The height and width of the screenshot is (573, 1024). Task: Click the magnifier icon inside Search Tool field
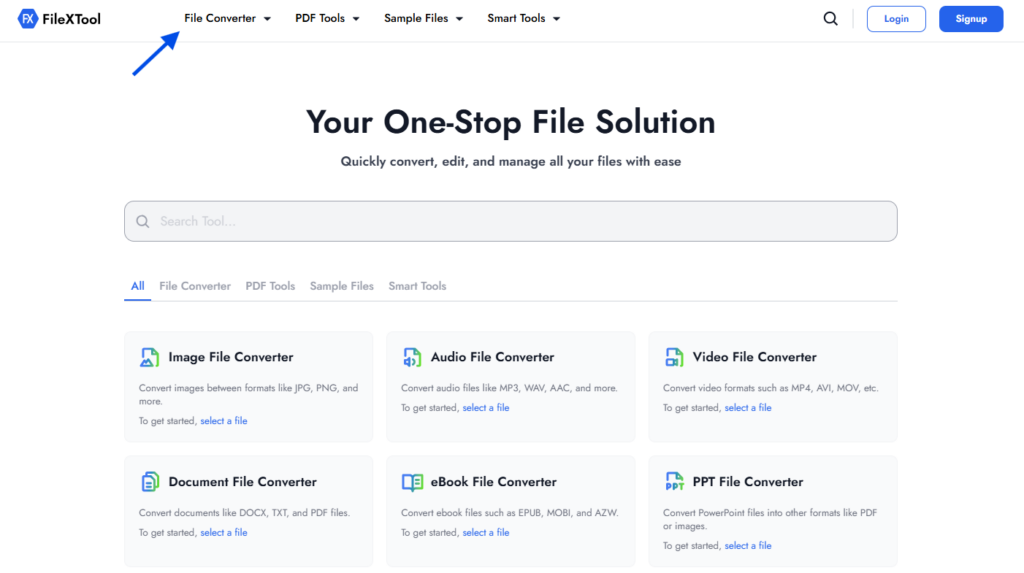click(142, 221)
